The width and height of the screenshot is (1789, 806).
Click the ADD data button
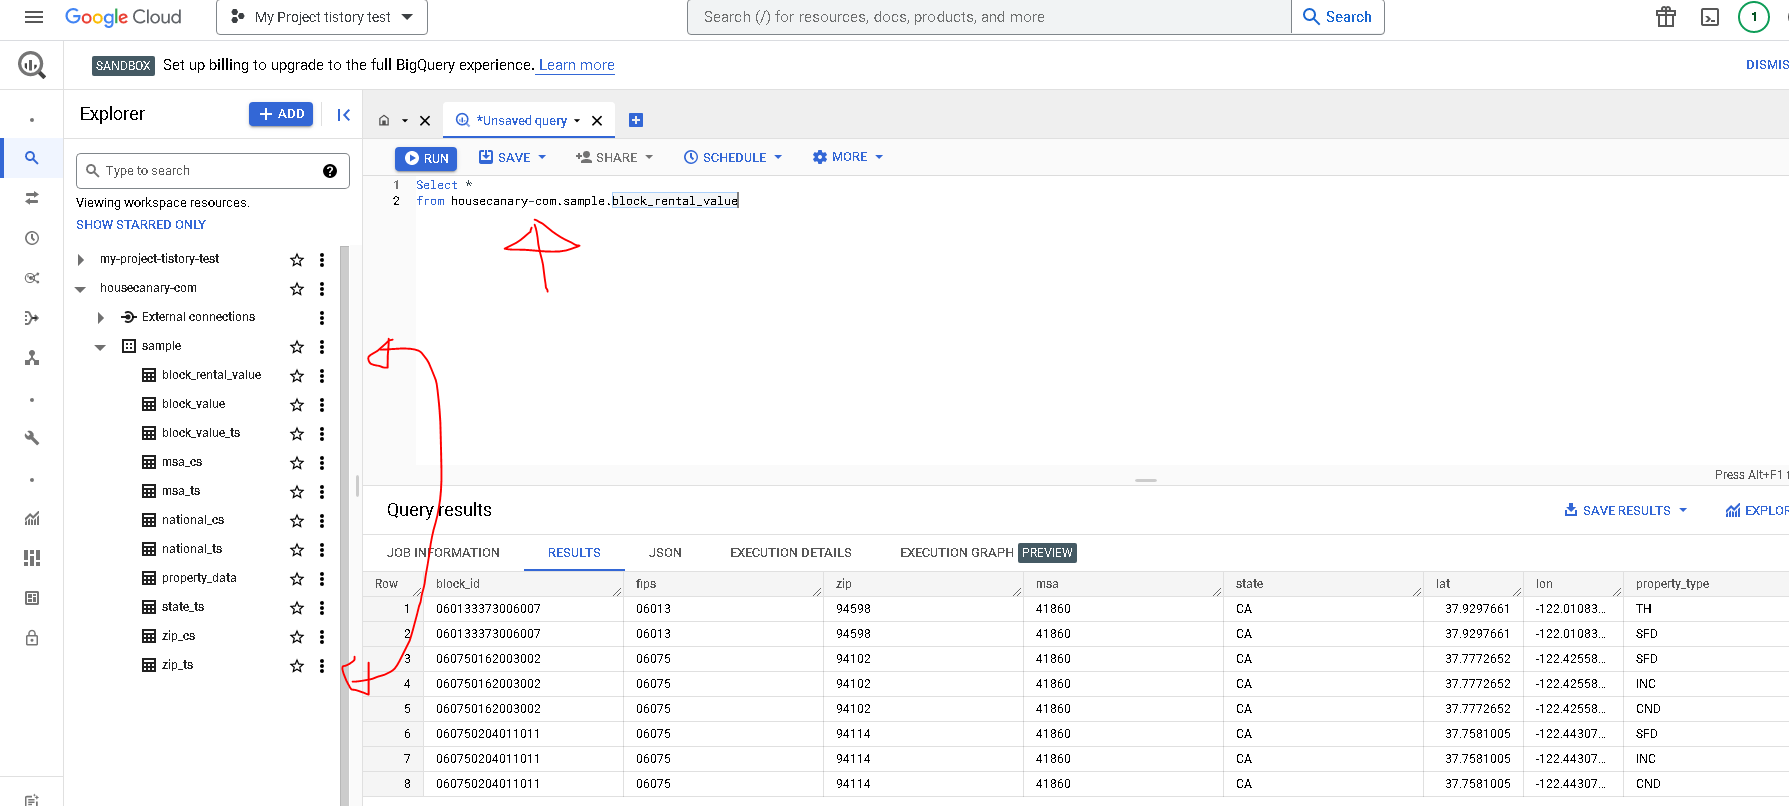tap(281, 114)
